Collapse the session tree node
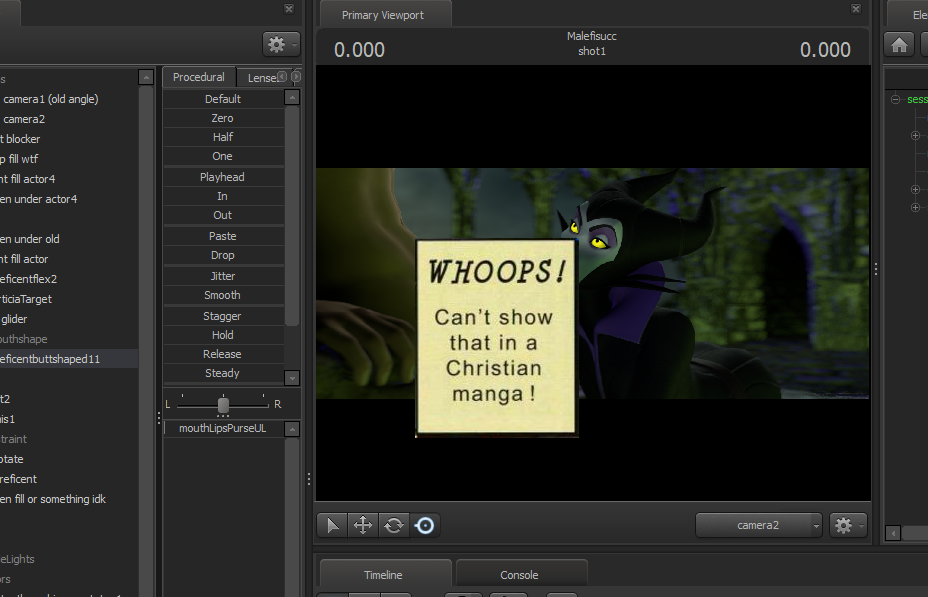The height and width of the screenshot is (597, 928). (895, 99)
